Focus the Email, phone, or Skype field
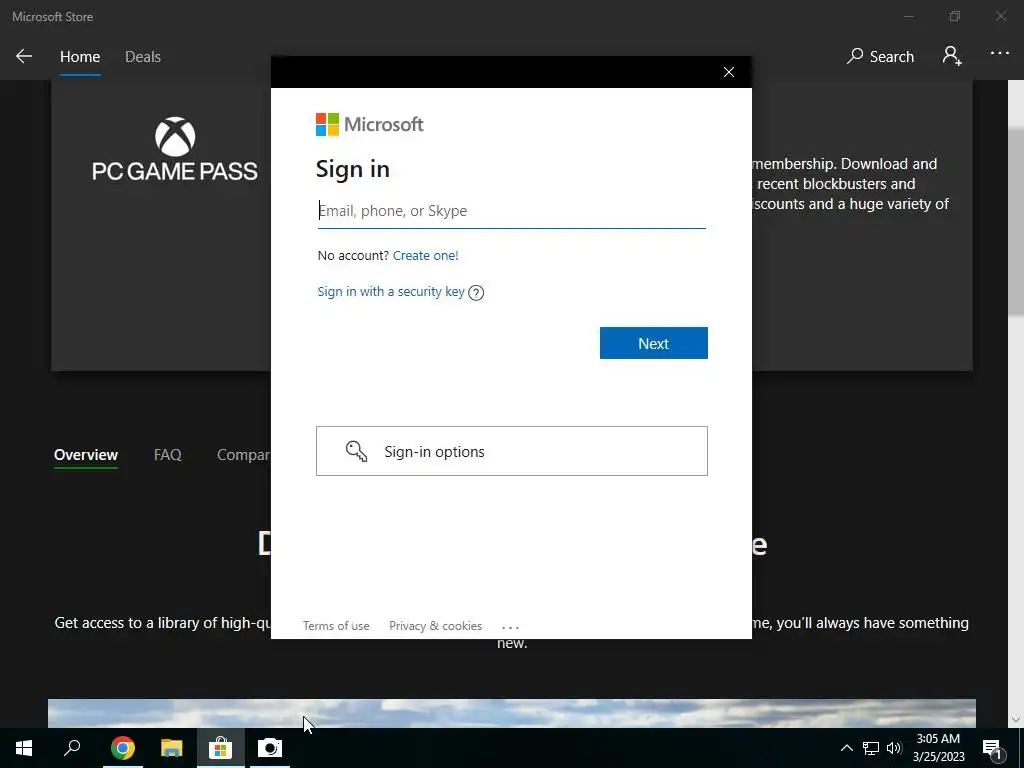This screenshot has height=768, width=1024. coord(511,211)
